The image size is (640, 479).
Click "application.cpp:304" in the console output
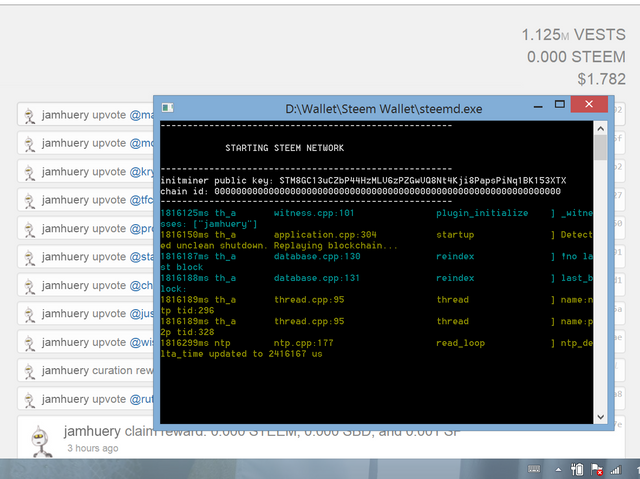[325, 235]
